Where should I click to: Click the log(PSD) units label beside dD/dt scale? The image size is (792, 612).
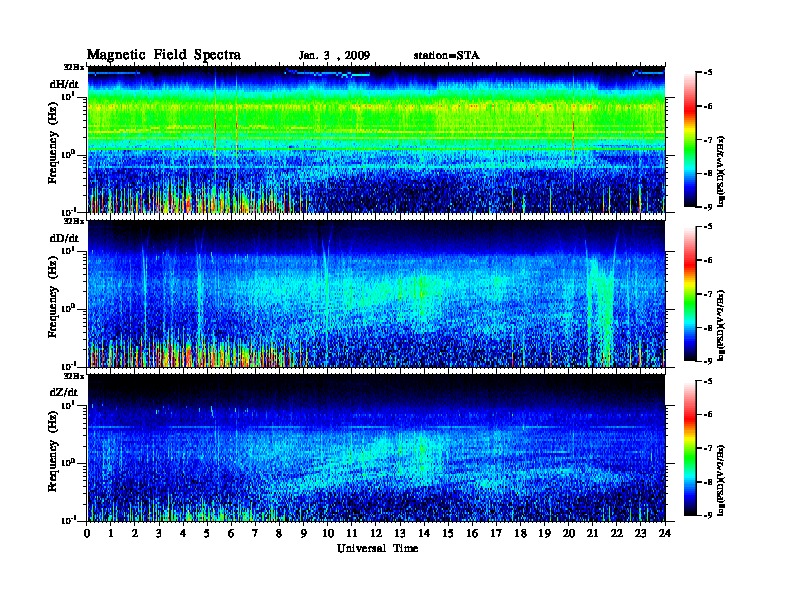click(x=721, y=326)
